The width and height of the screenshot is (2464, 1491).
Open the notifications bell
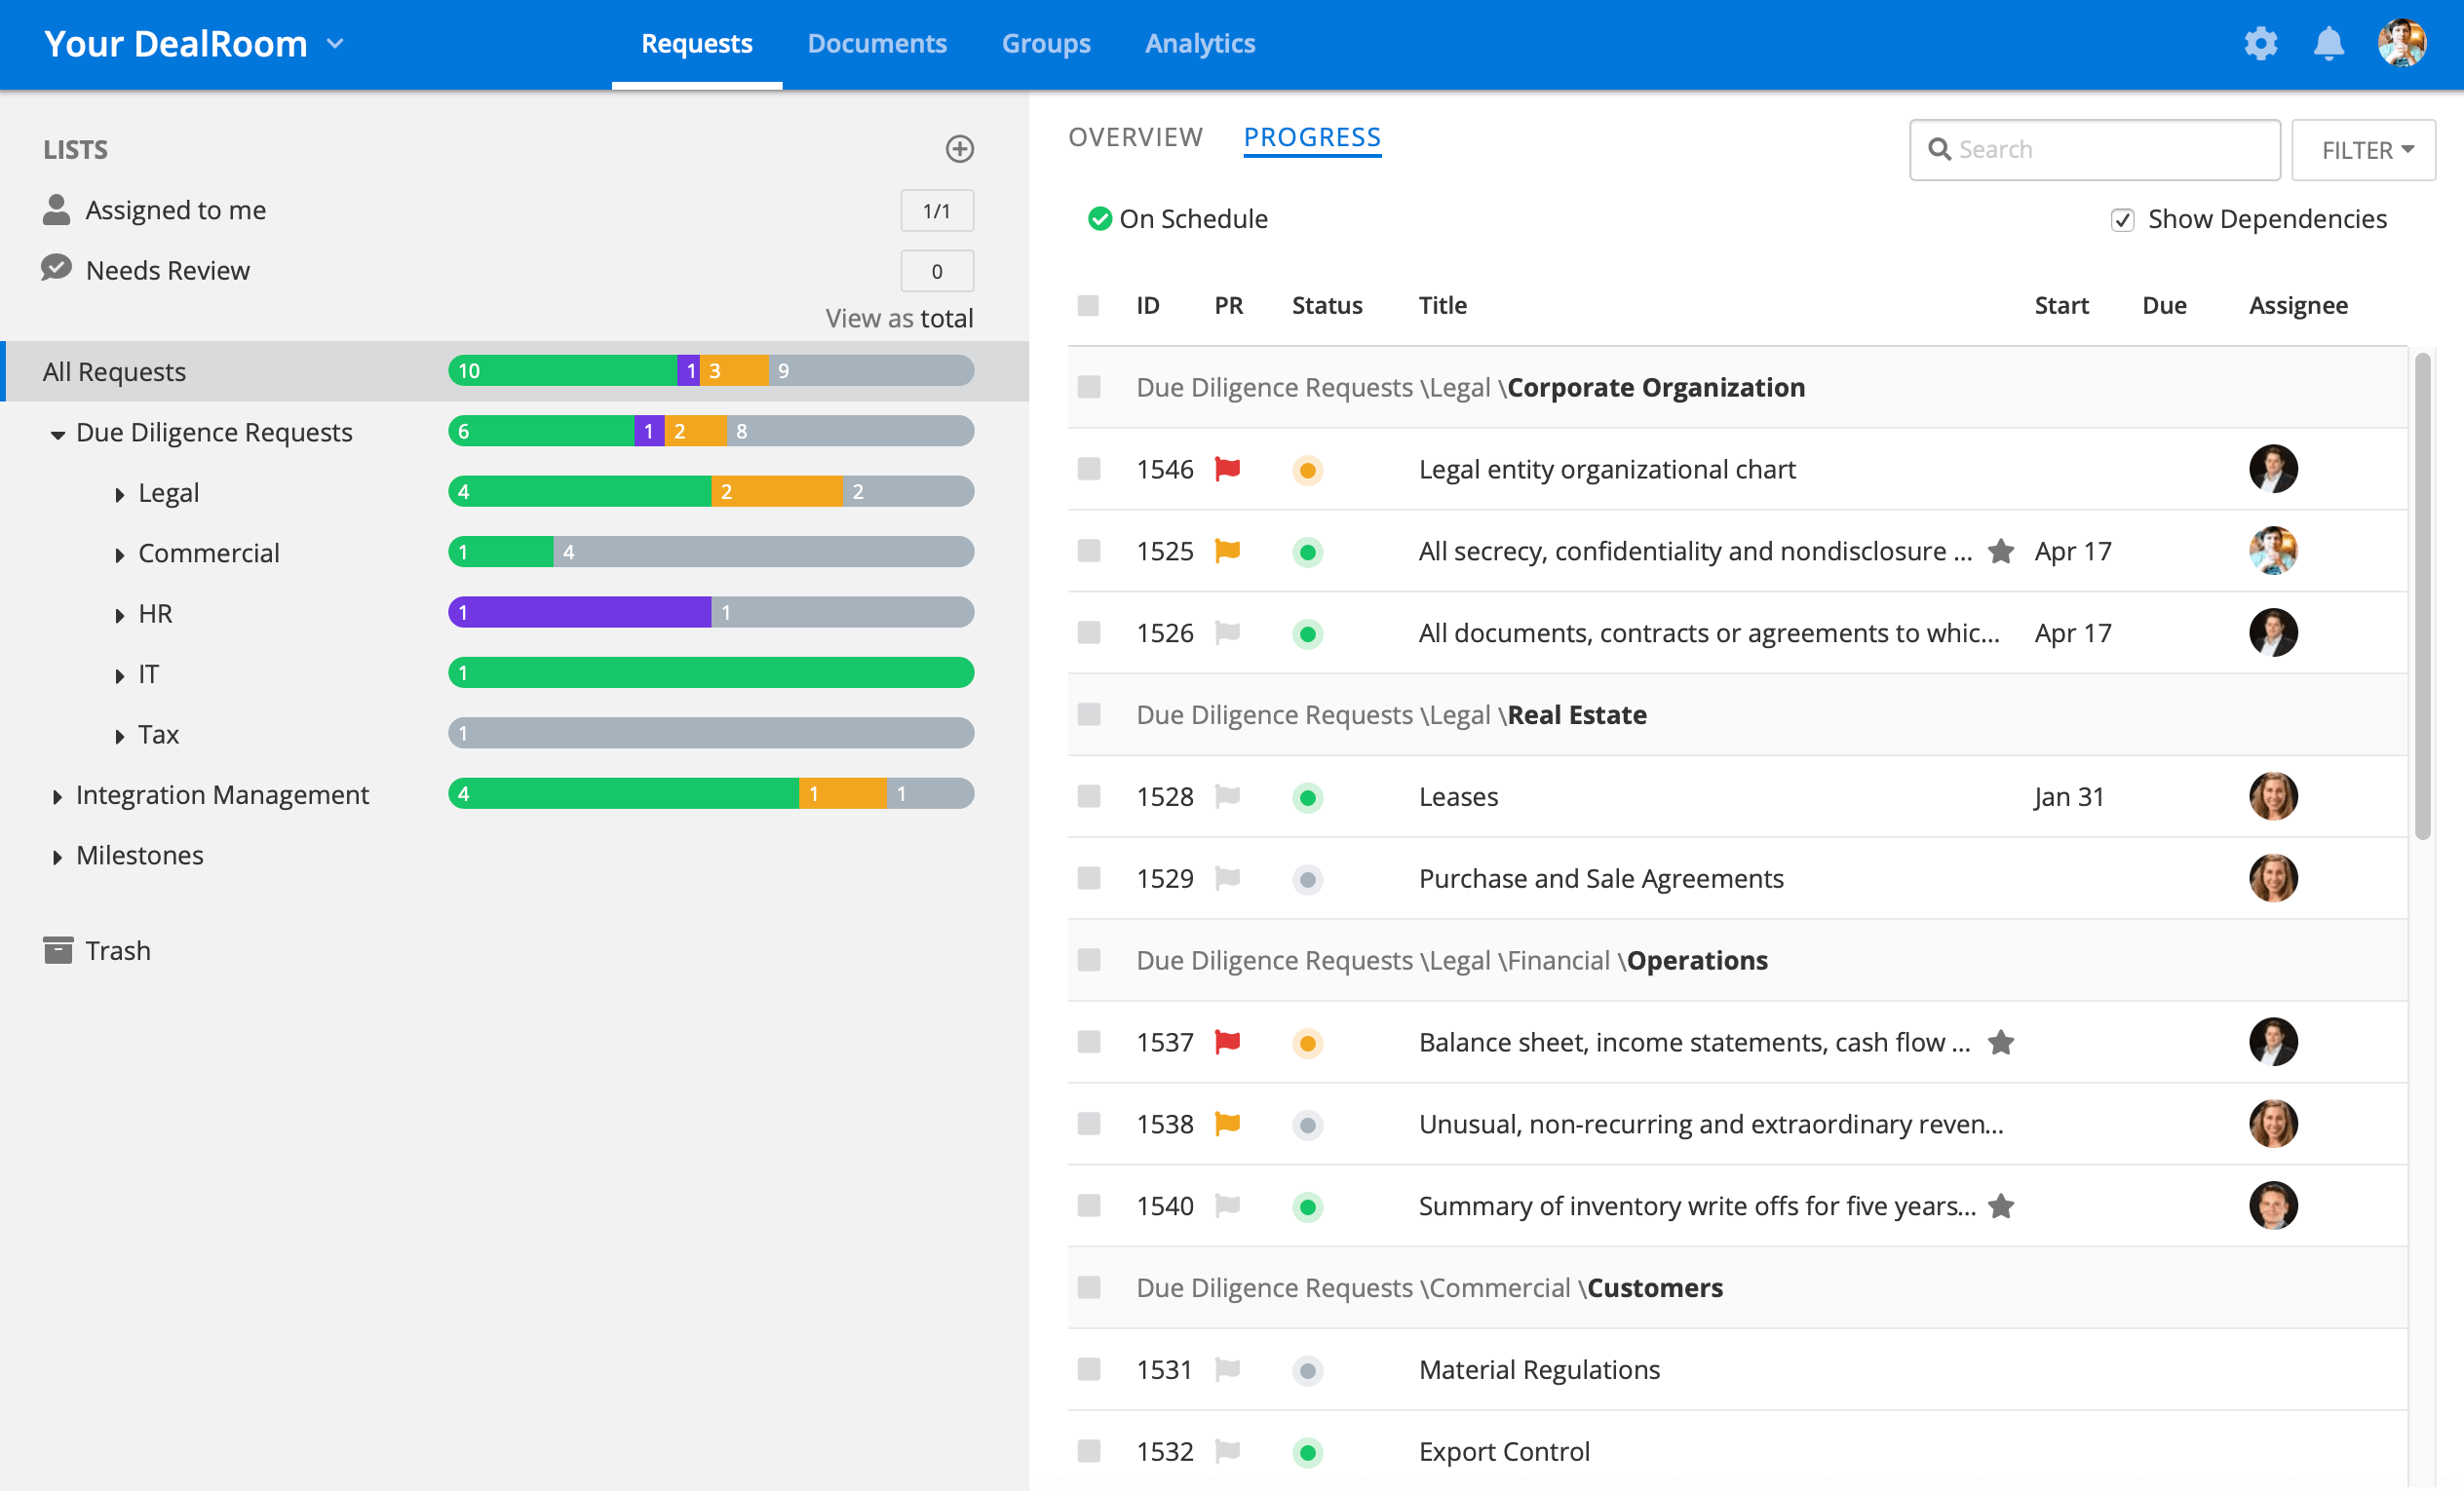coord(2328,44)
